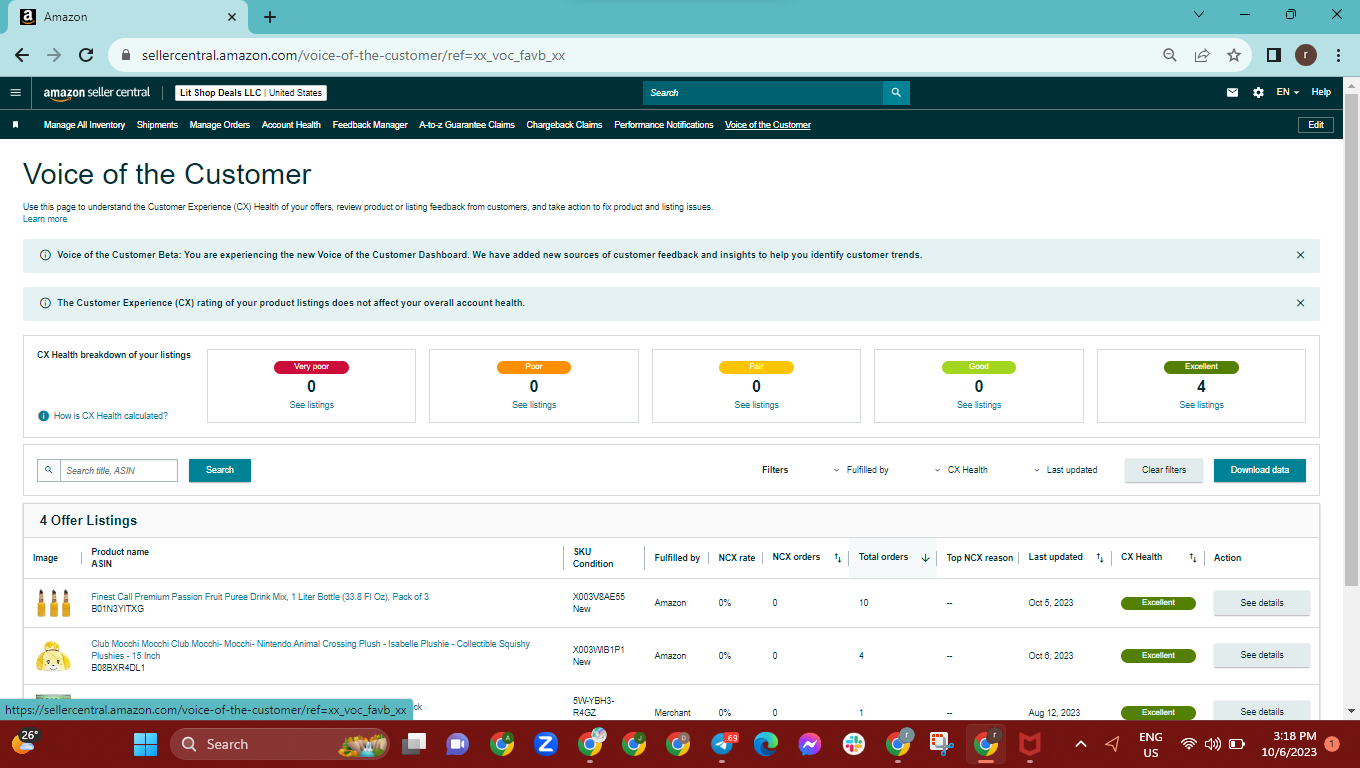See listings under Excellent
The image size is (1360, 768).
1201,405
